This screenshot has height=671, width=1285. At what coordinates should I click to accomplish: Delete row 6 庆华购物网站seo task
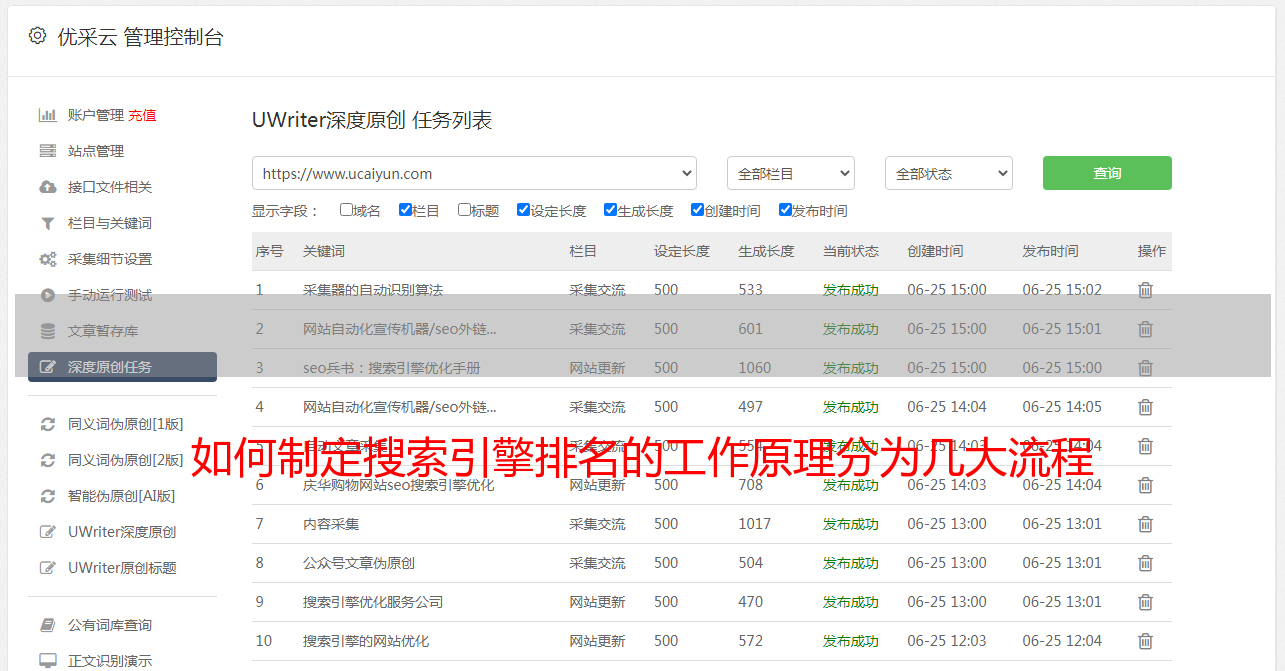coord(1145,485)
